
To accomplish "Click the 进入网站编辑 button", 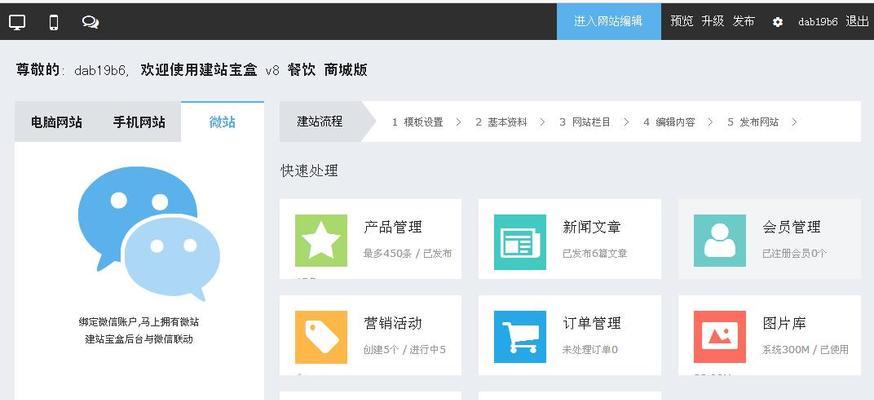I will click(x=609, y=21).
